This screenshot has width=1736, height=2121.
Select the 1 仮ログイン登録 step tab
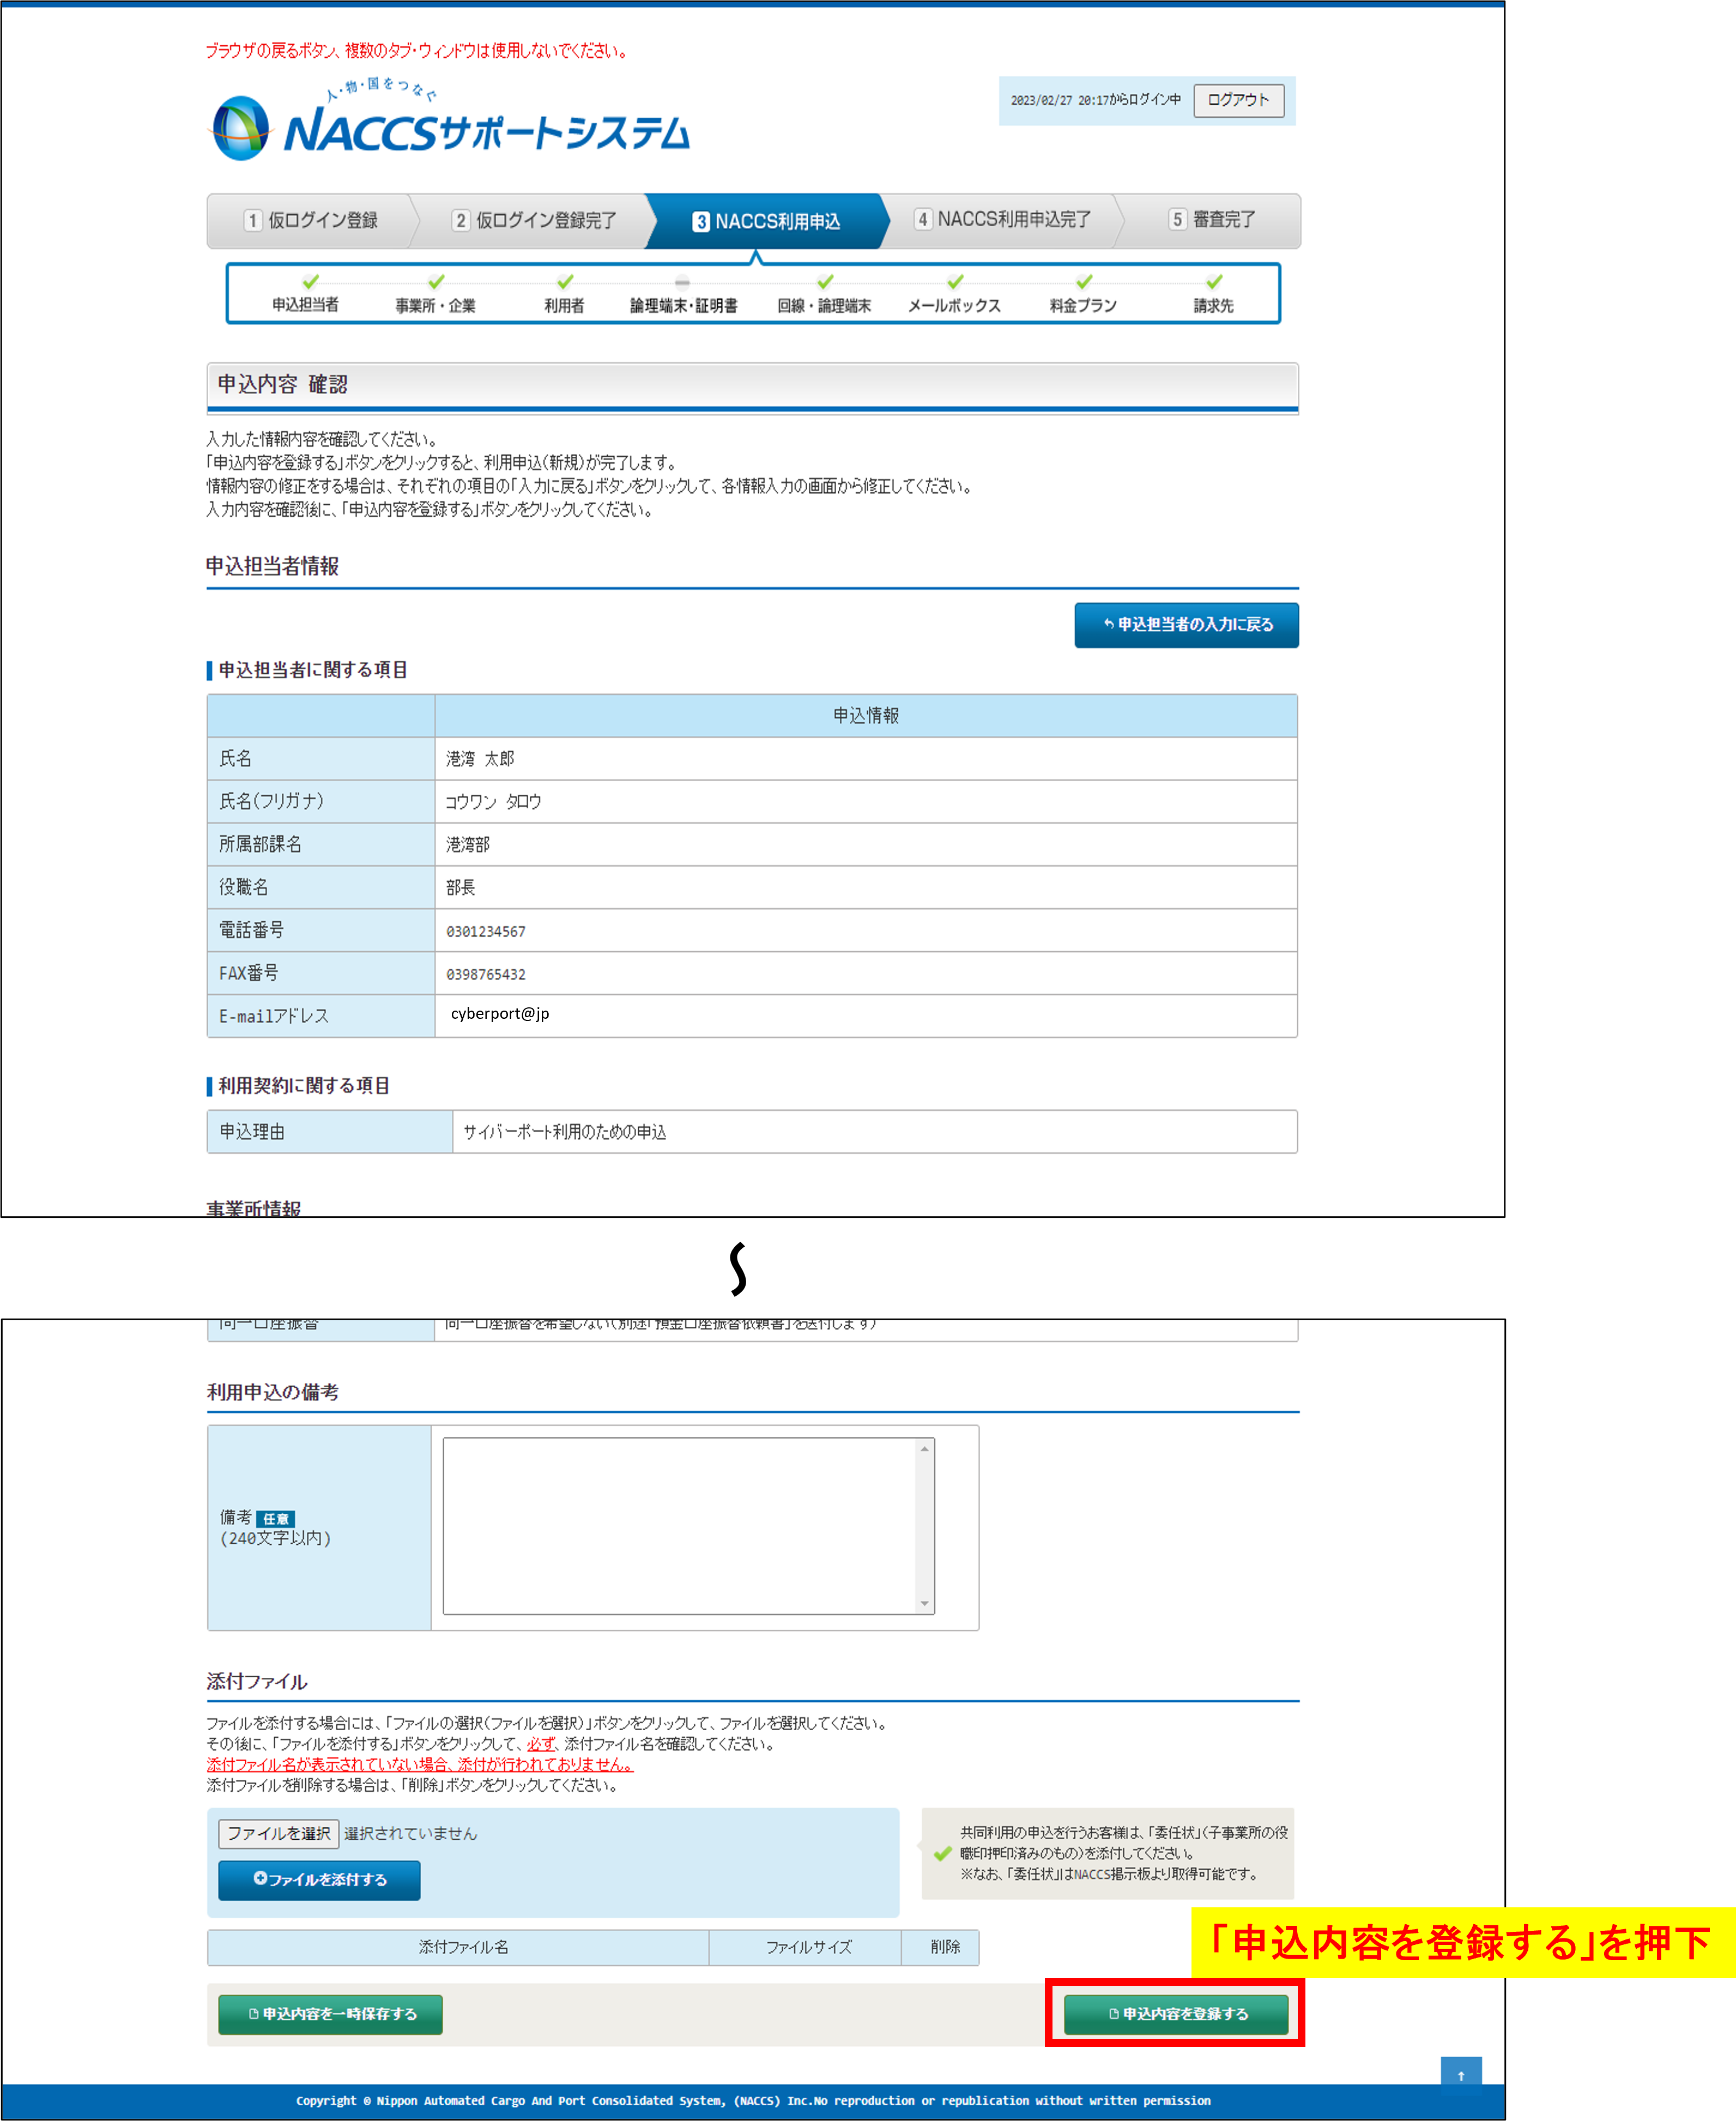(312, 221)
